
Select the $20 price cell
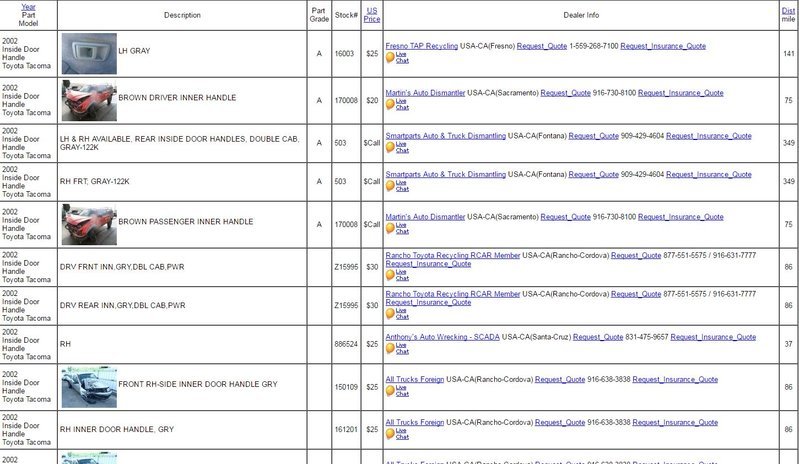coord(372,101)
